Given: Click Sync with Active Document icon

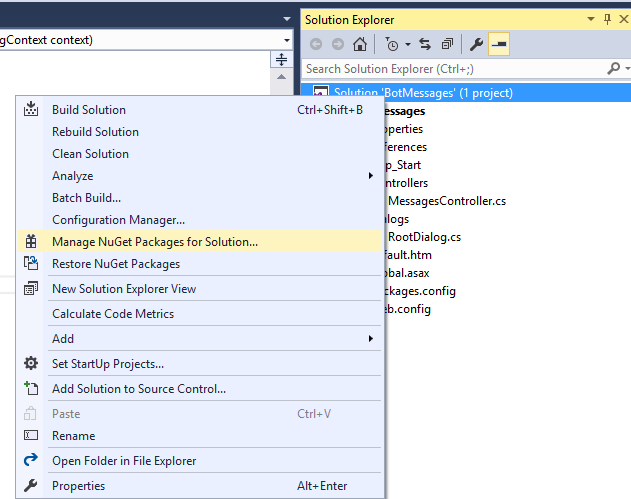Looking at the screenshot, I should [424, 44].
